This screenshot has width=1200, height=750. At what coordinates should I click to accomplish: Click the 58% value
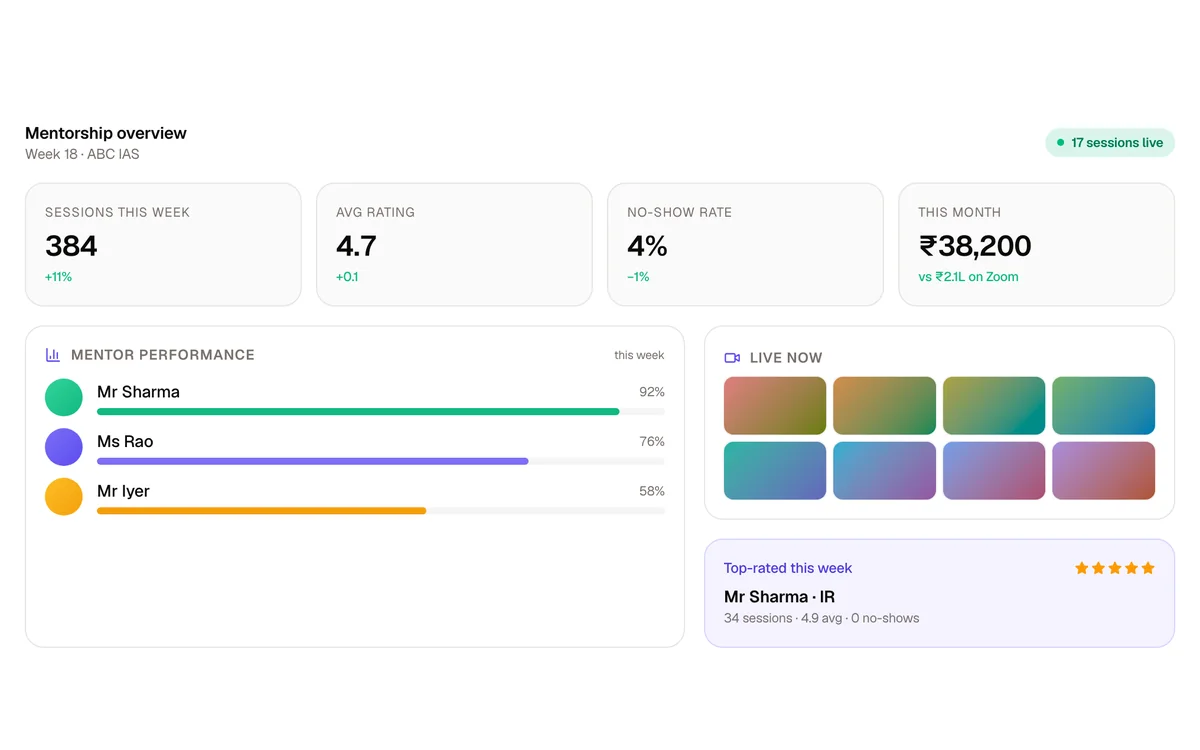[652, 492]
